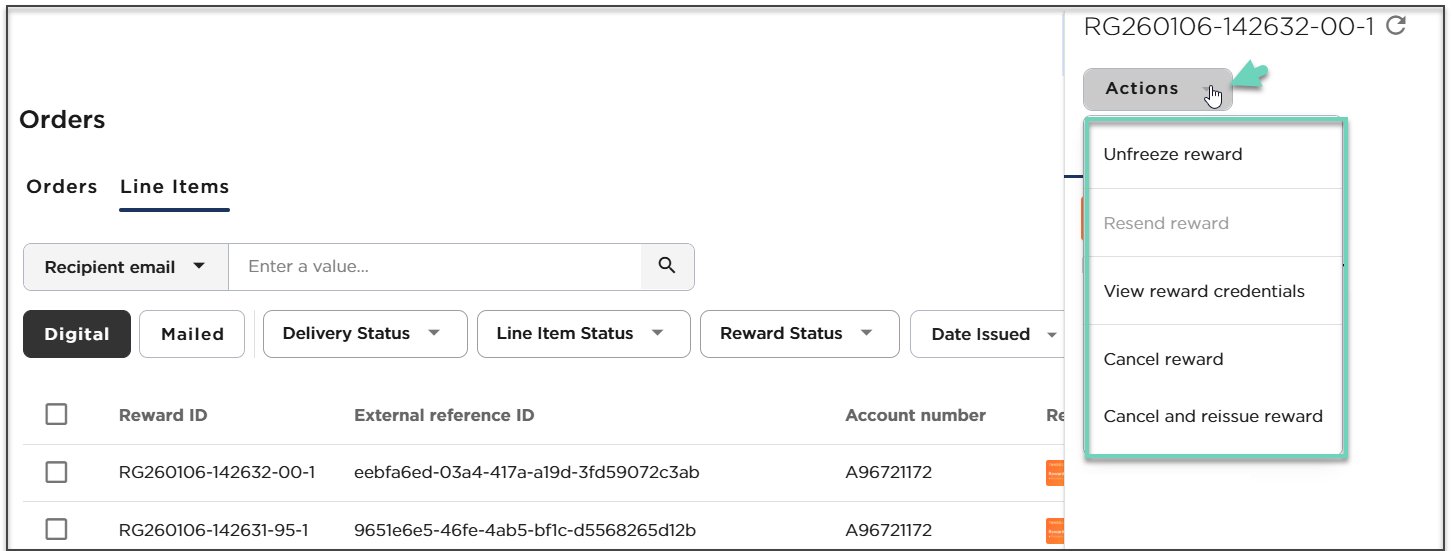Click Cancel reward in the menu

1163,360
